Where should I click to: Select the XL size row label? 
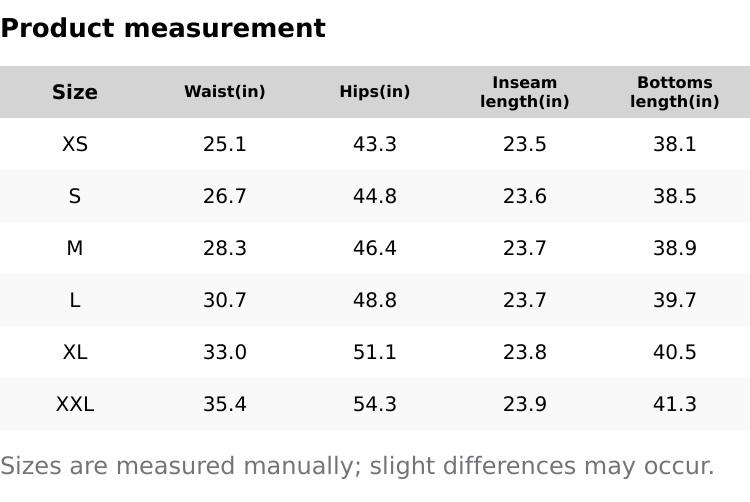click(x=75, y=352)
